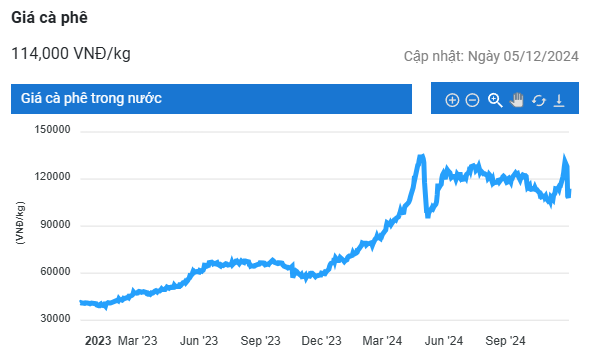Click the 114,000 VNĐ/kg price text
Screen dimensions: 595x364
[x=71, y=54]
